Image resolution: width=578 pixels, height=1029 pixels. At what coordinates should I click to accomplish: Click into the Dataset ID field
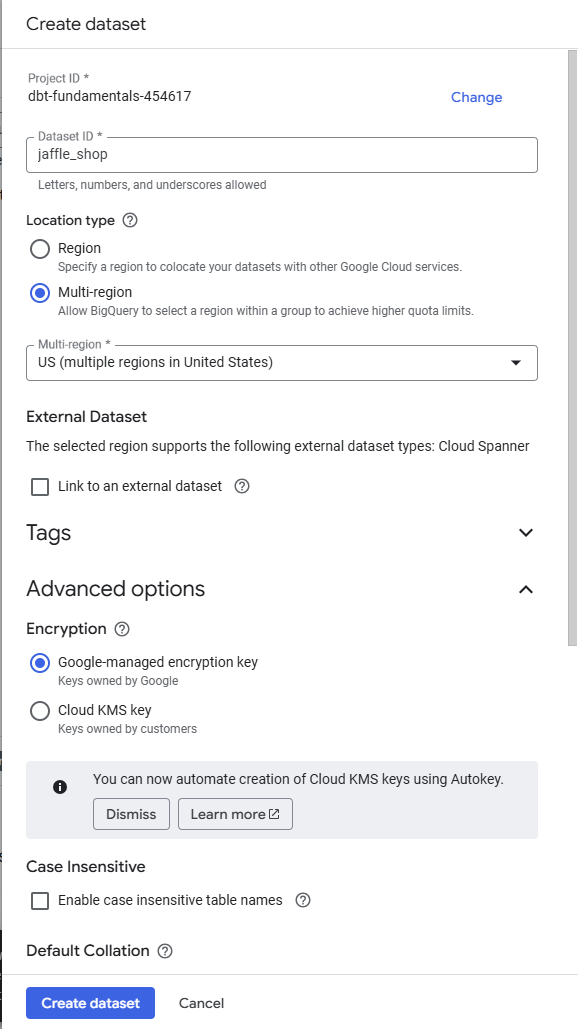pos(282,155)
